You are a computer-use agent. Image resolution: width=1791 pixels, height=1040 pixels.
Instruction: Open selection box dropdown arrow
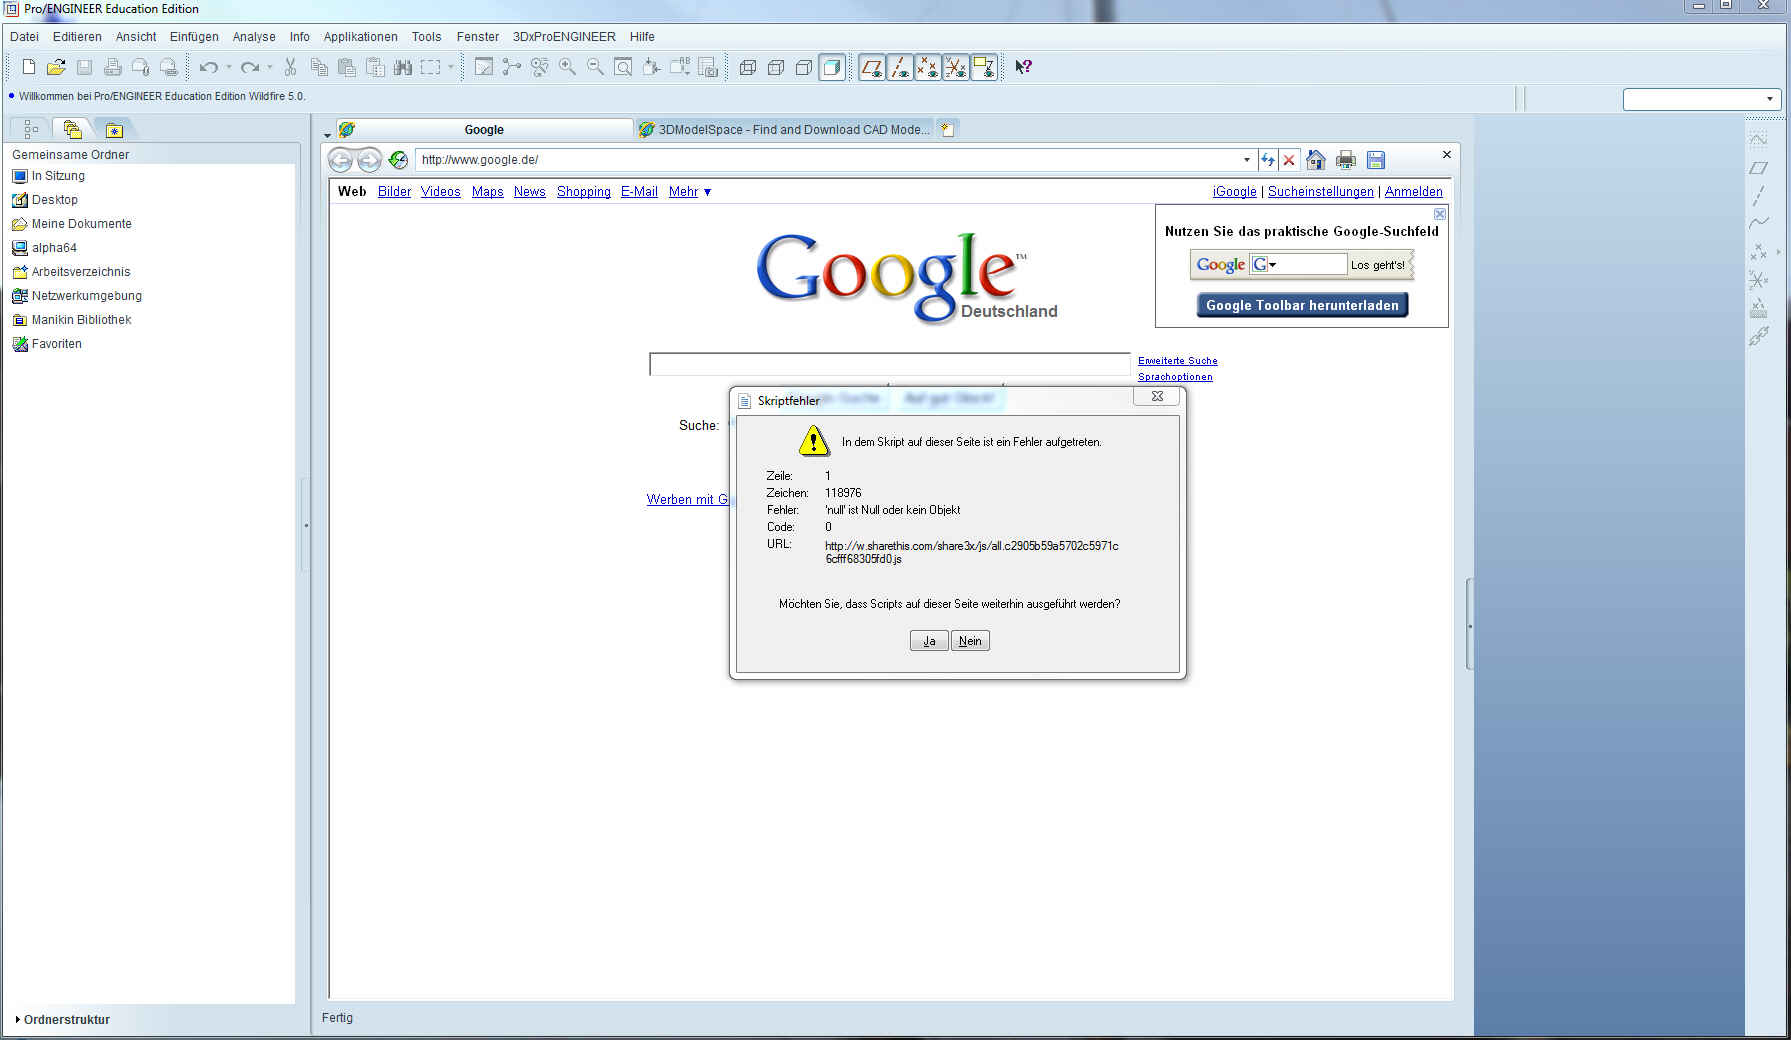click(451, 67)
